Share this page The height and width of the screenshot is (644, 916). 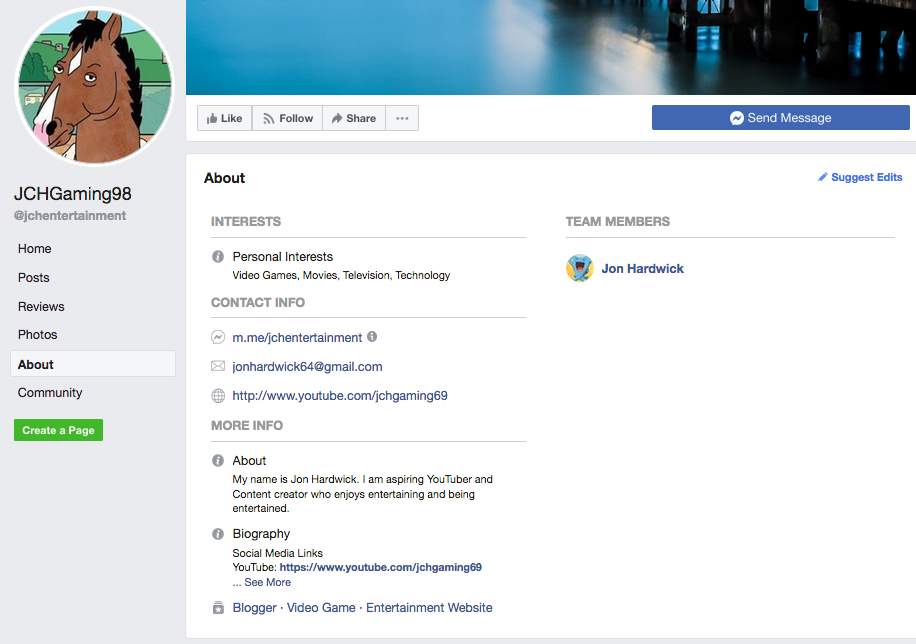click(x=354, y=118)
